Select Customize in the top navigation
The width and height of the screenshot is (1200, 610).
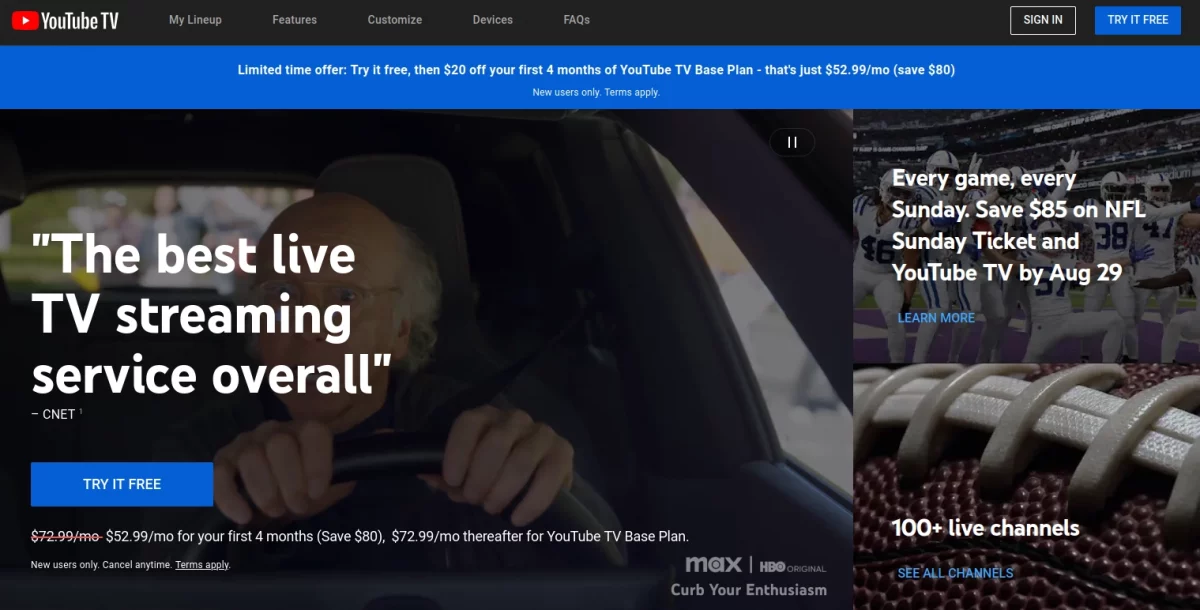(394, 20)
